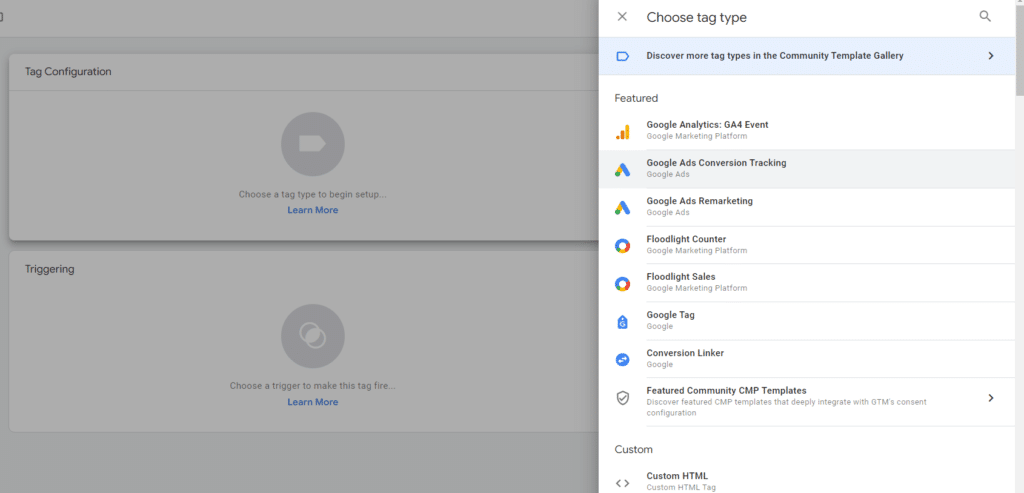Click the Google Ads Remarketing icon
Viewport: 1024px width, 493px height.
click(x=622, y=208)
